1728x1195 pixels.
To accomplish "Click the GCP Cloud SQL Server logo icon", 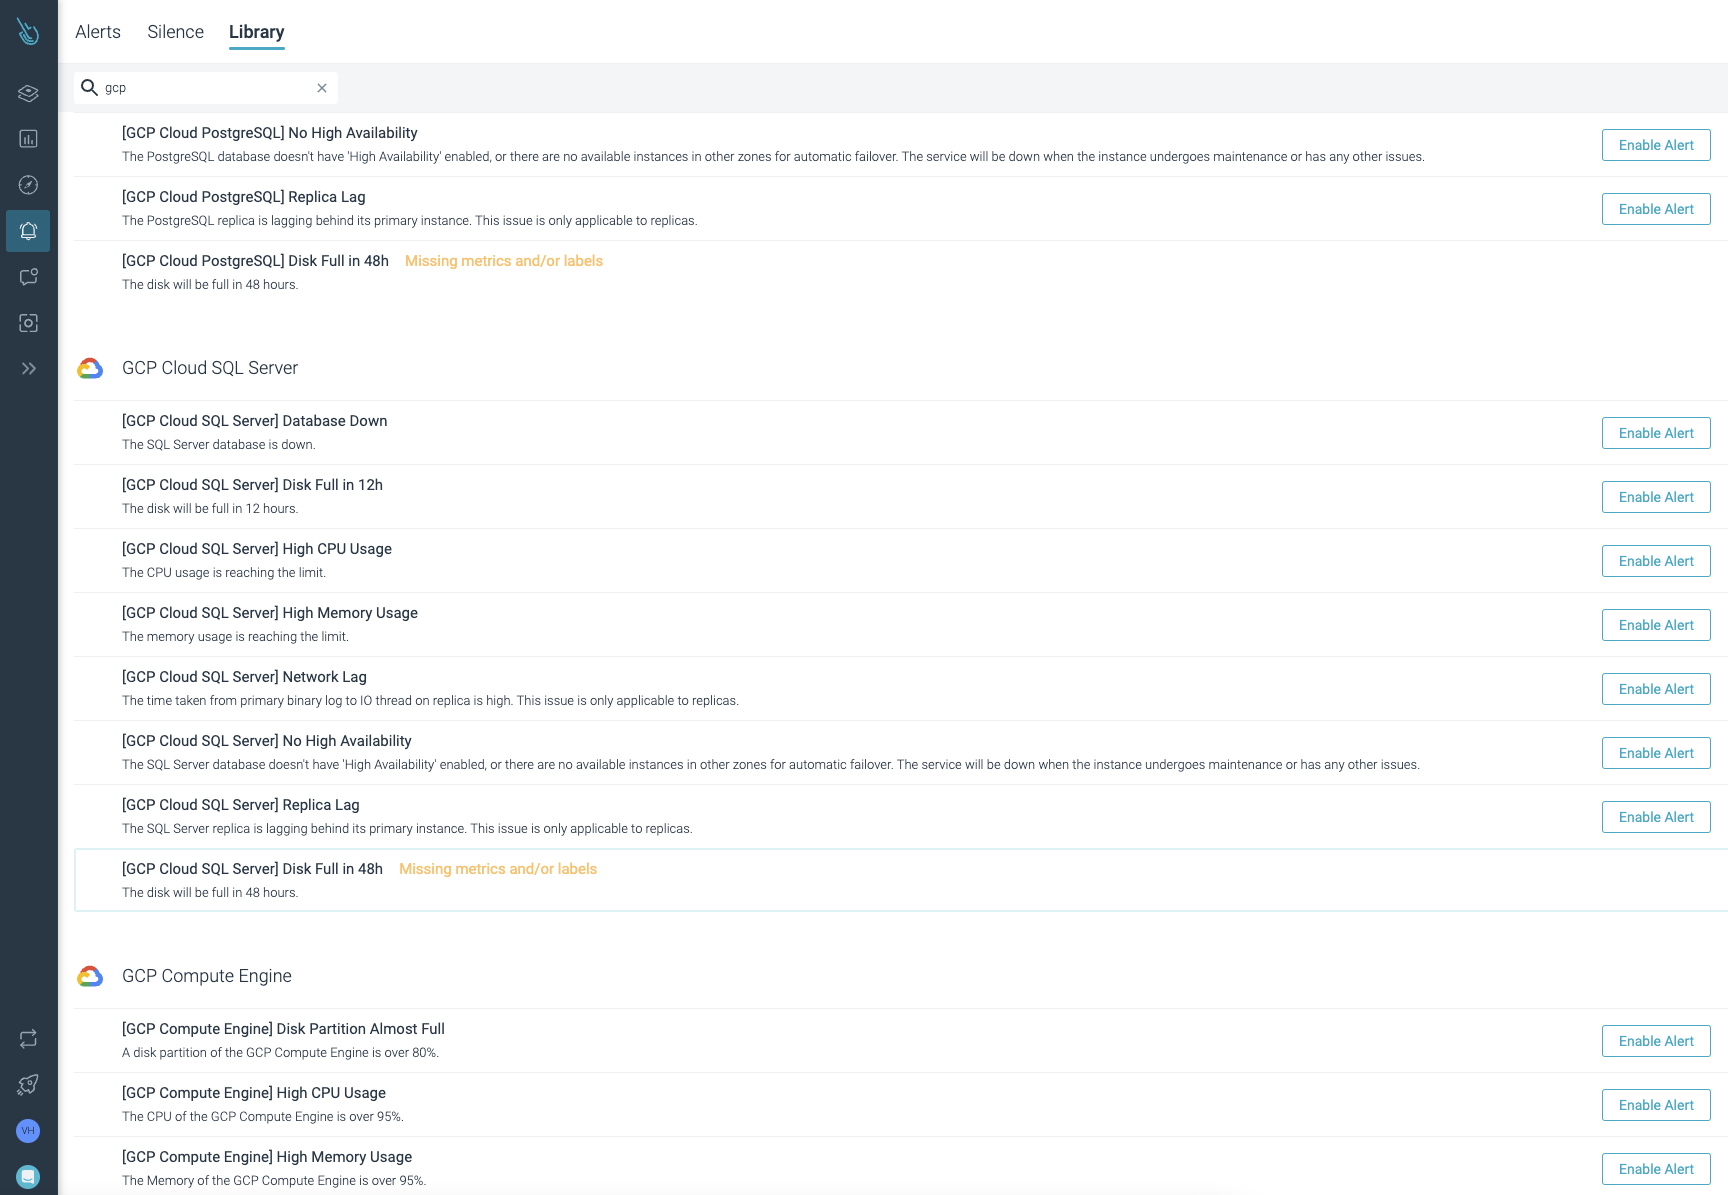I will click(90, 369).
